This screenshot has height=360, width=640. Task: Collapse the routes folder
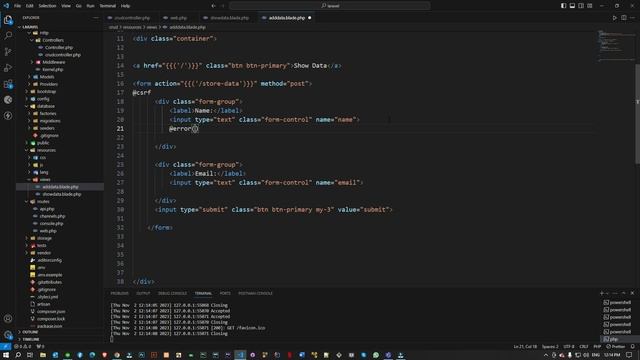(x=43, y=201)
